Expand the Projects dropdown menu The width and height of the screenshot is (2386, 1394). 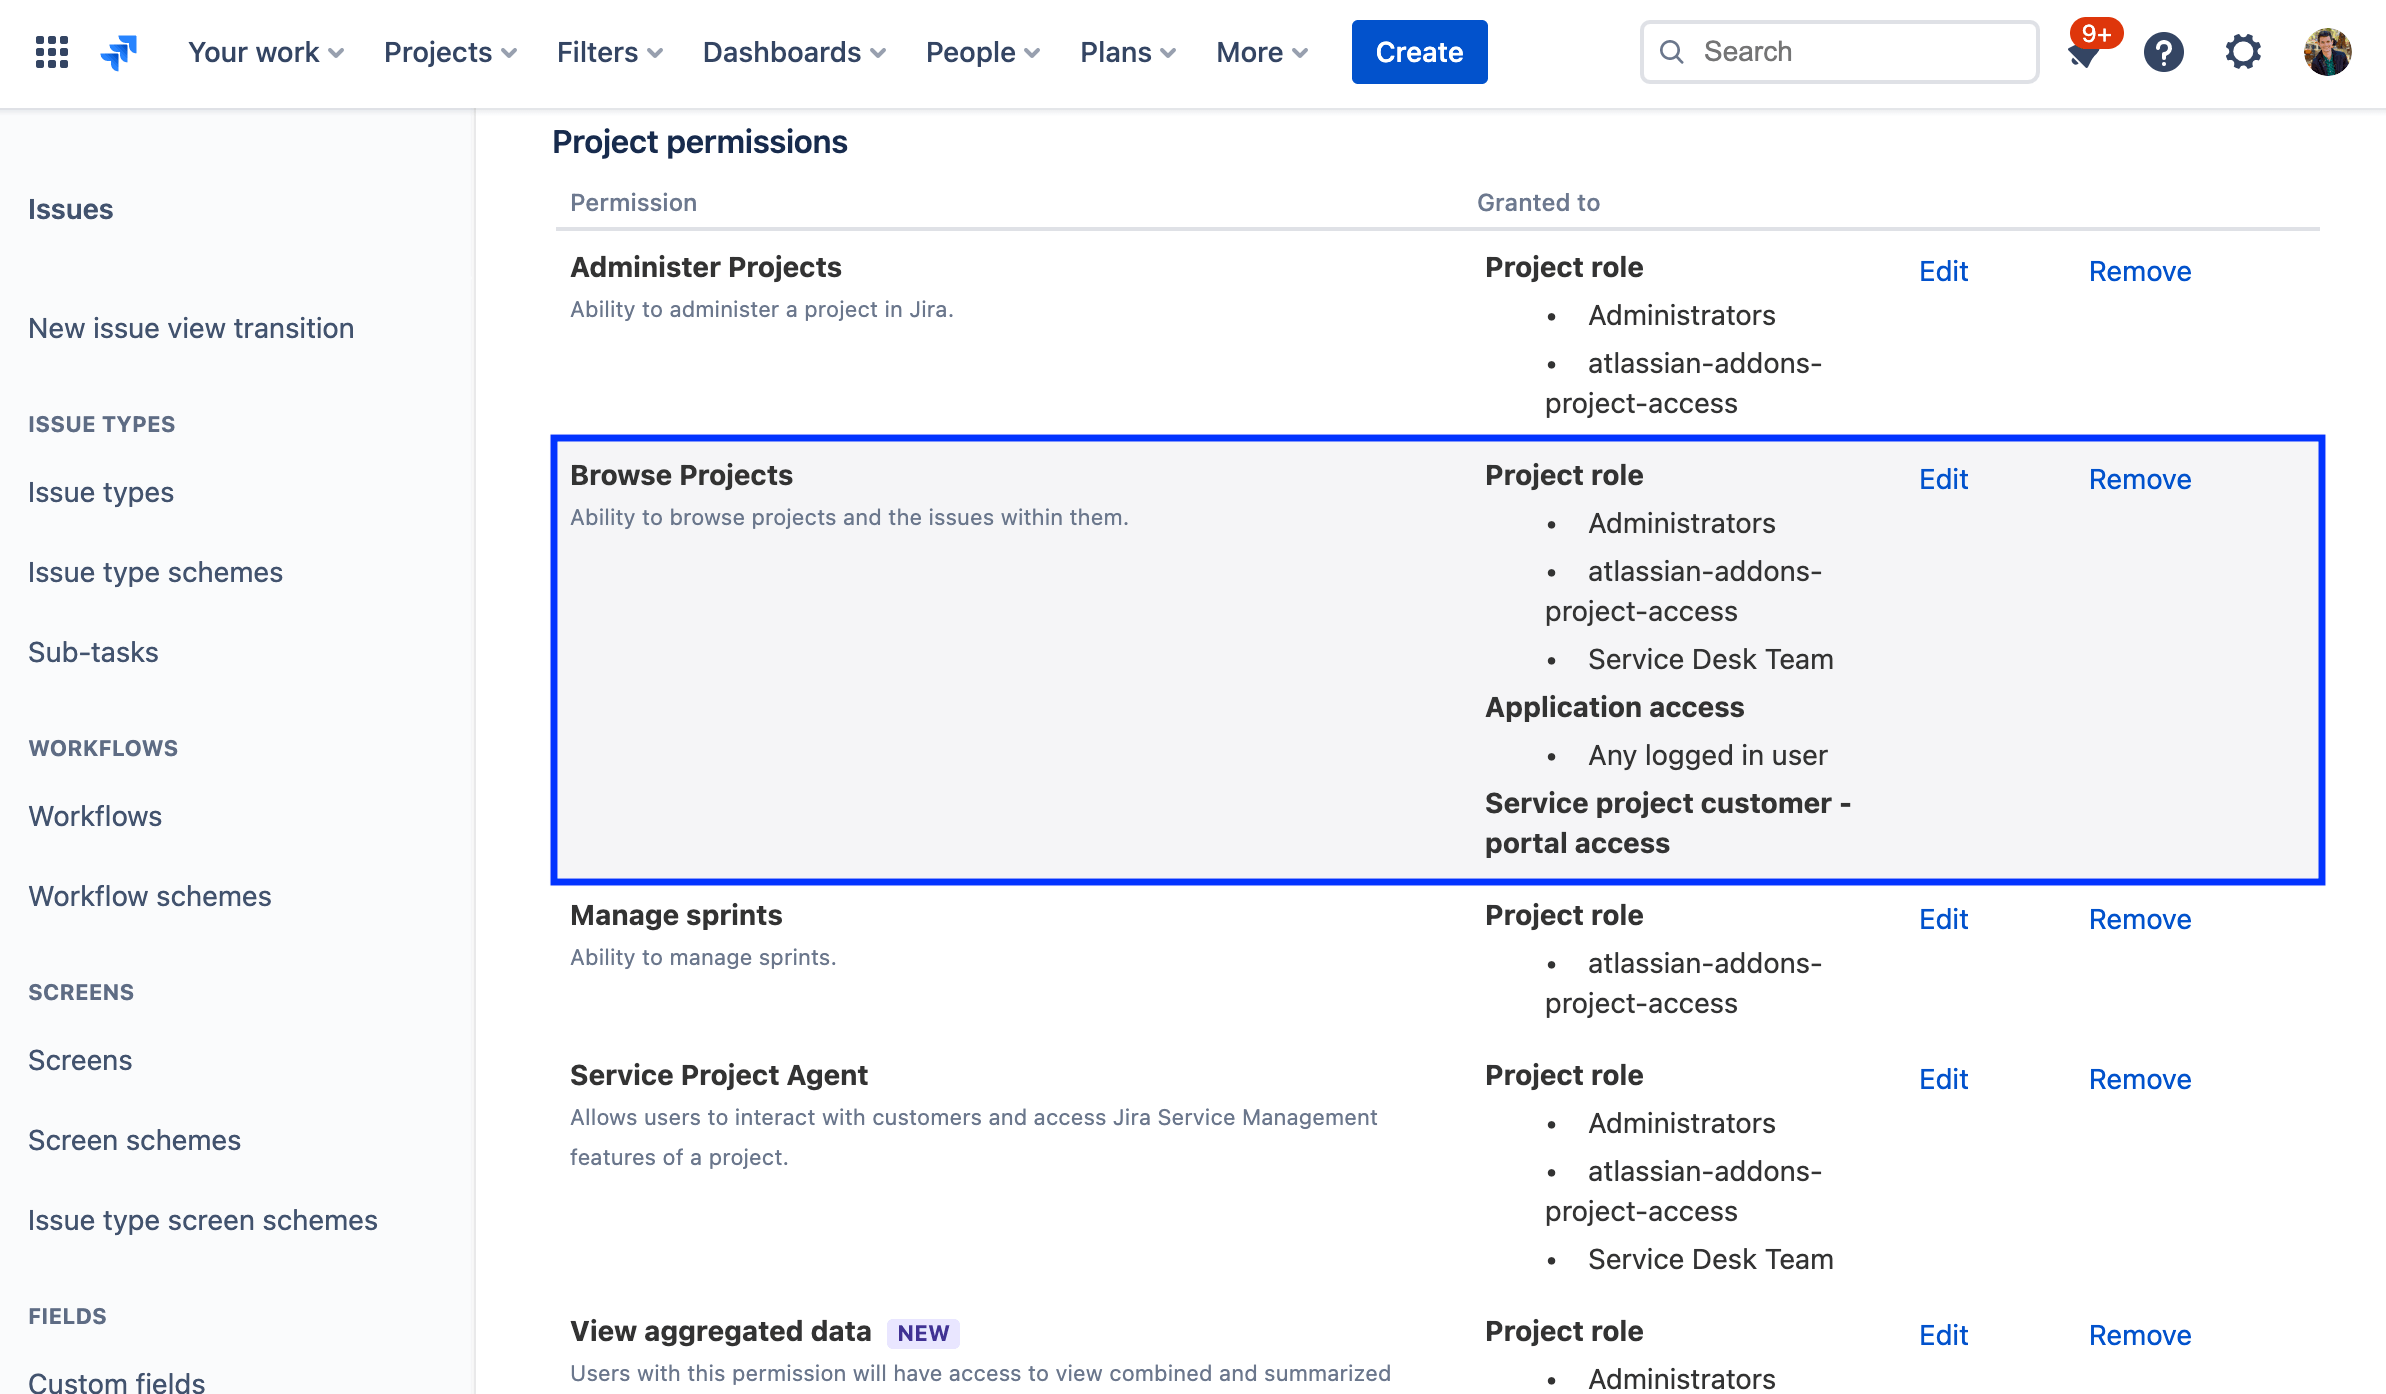click(x=450, y=50)
